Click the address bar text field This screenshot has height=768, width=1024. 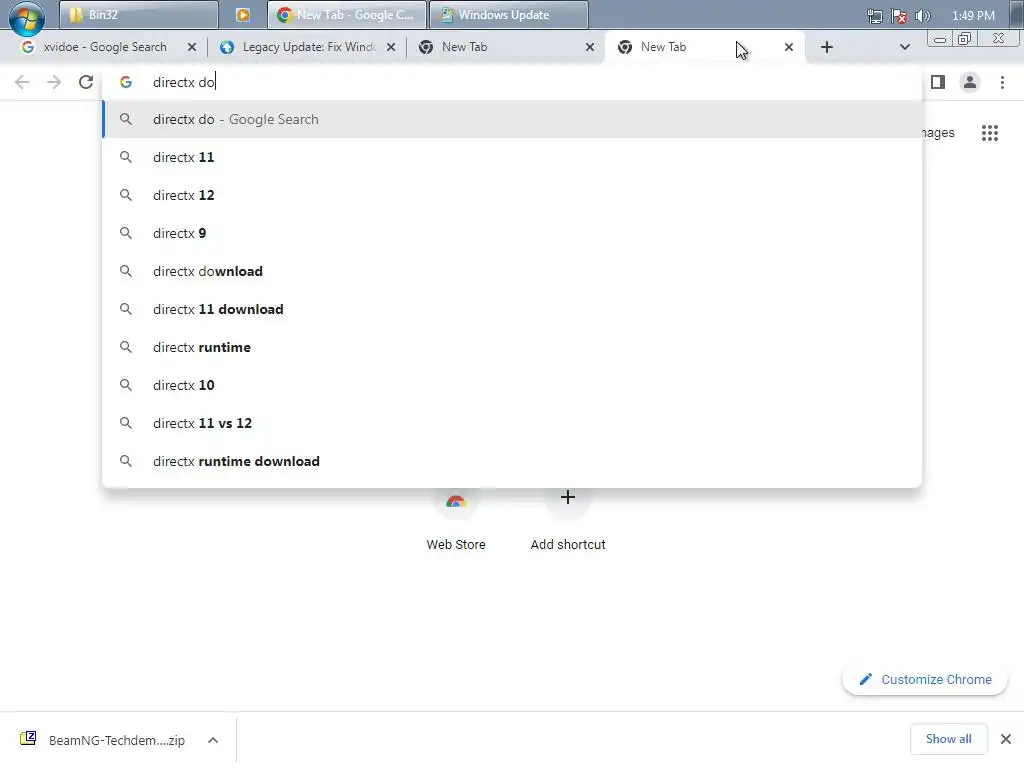point(512,82)
